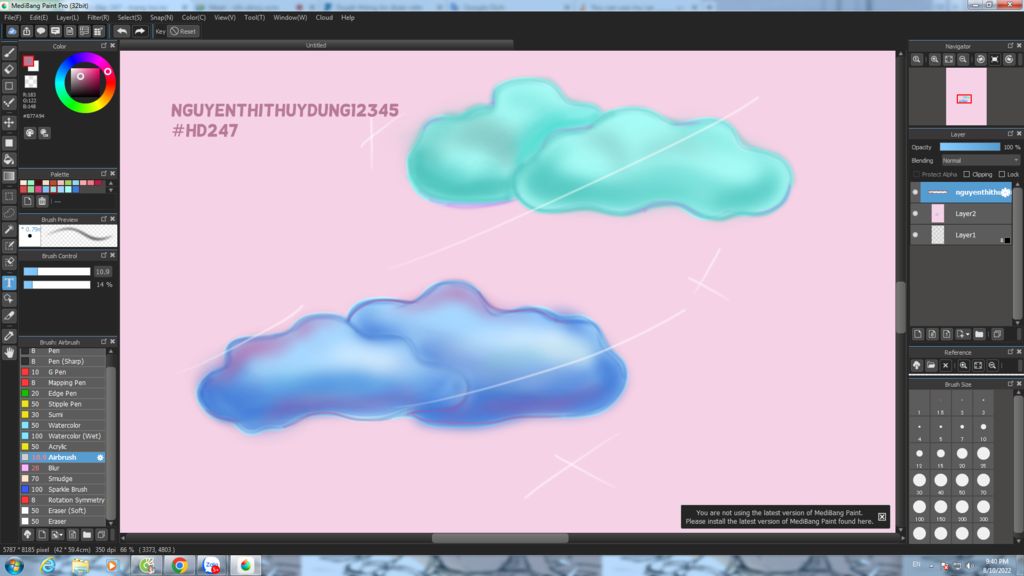Open the Filter menu
Viewport: 1024px width, 576px height.
pyautogui.click(x=98, y=18)
